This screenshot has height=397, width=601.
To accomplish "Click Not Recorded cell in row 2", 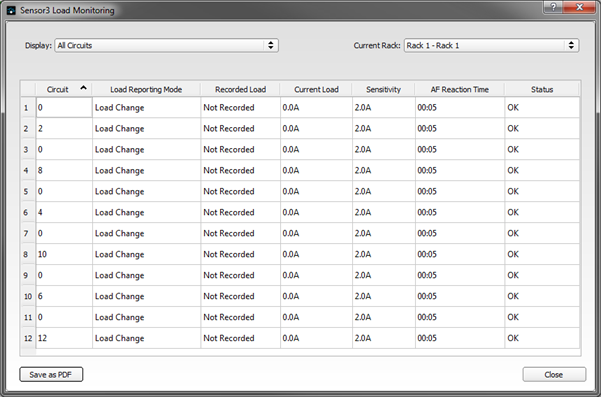I will click(240, 128).
